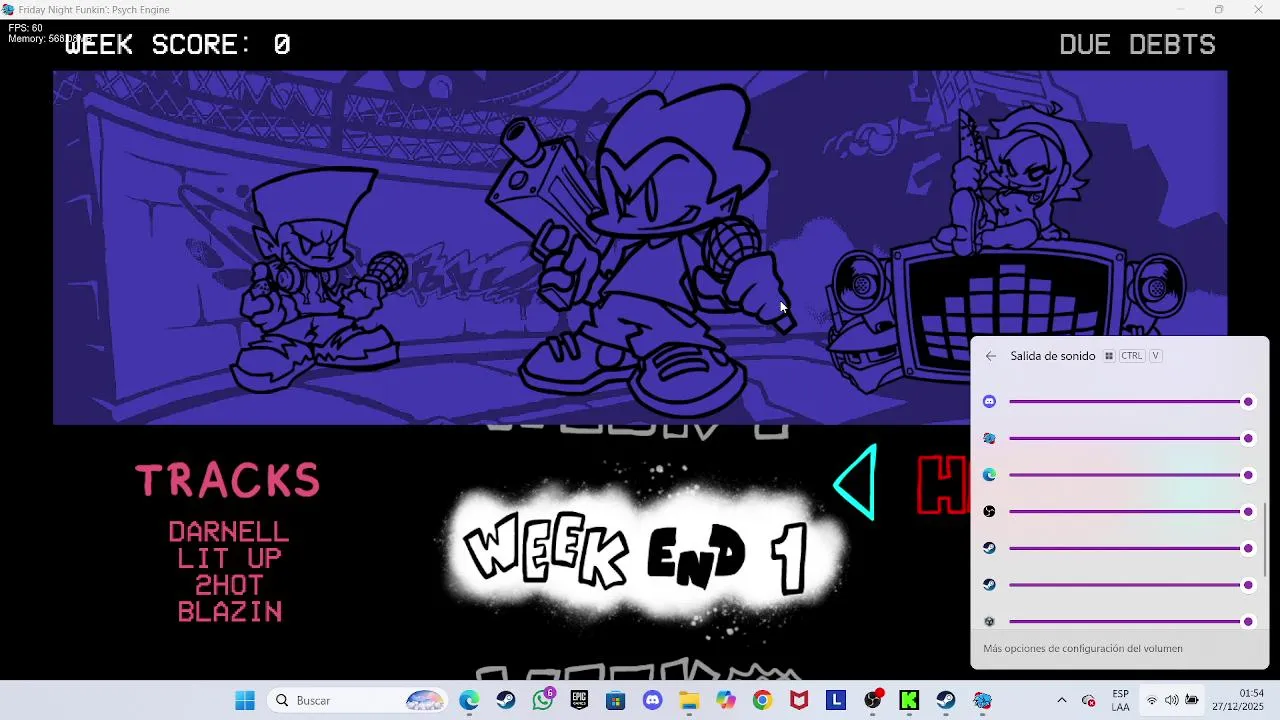Click the red difficulty label beside arrow

(943, 485)
